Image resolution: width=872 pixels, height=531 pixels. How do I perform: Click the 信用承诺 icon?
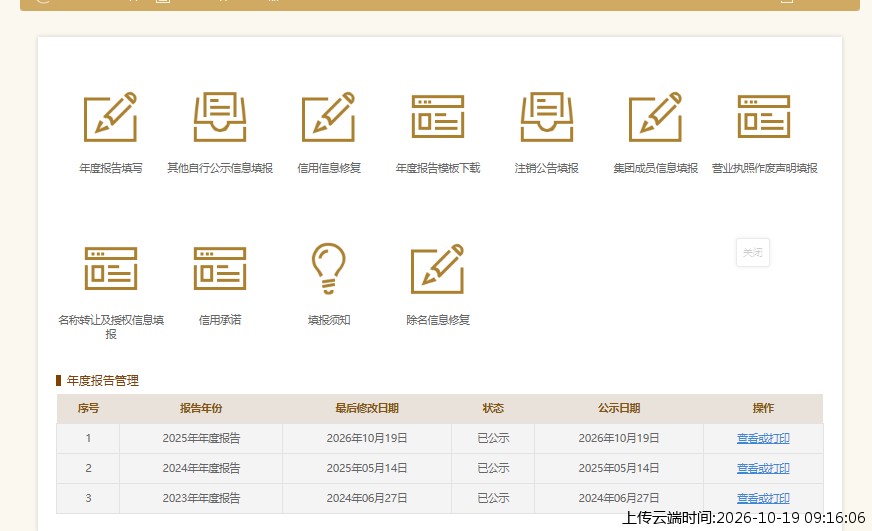click(x=220, y=269)
